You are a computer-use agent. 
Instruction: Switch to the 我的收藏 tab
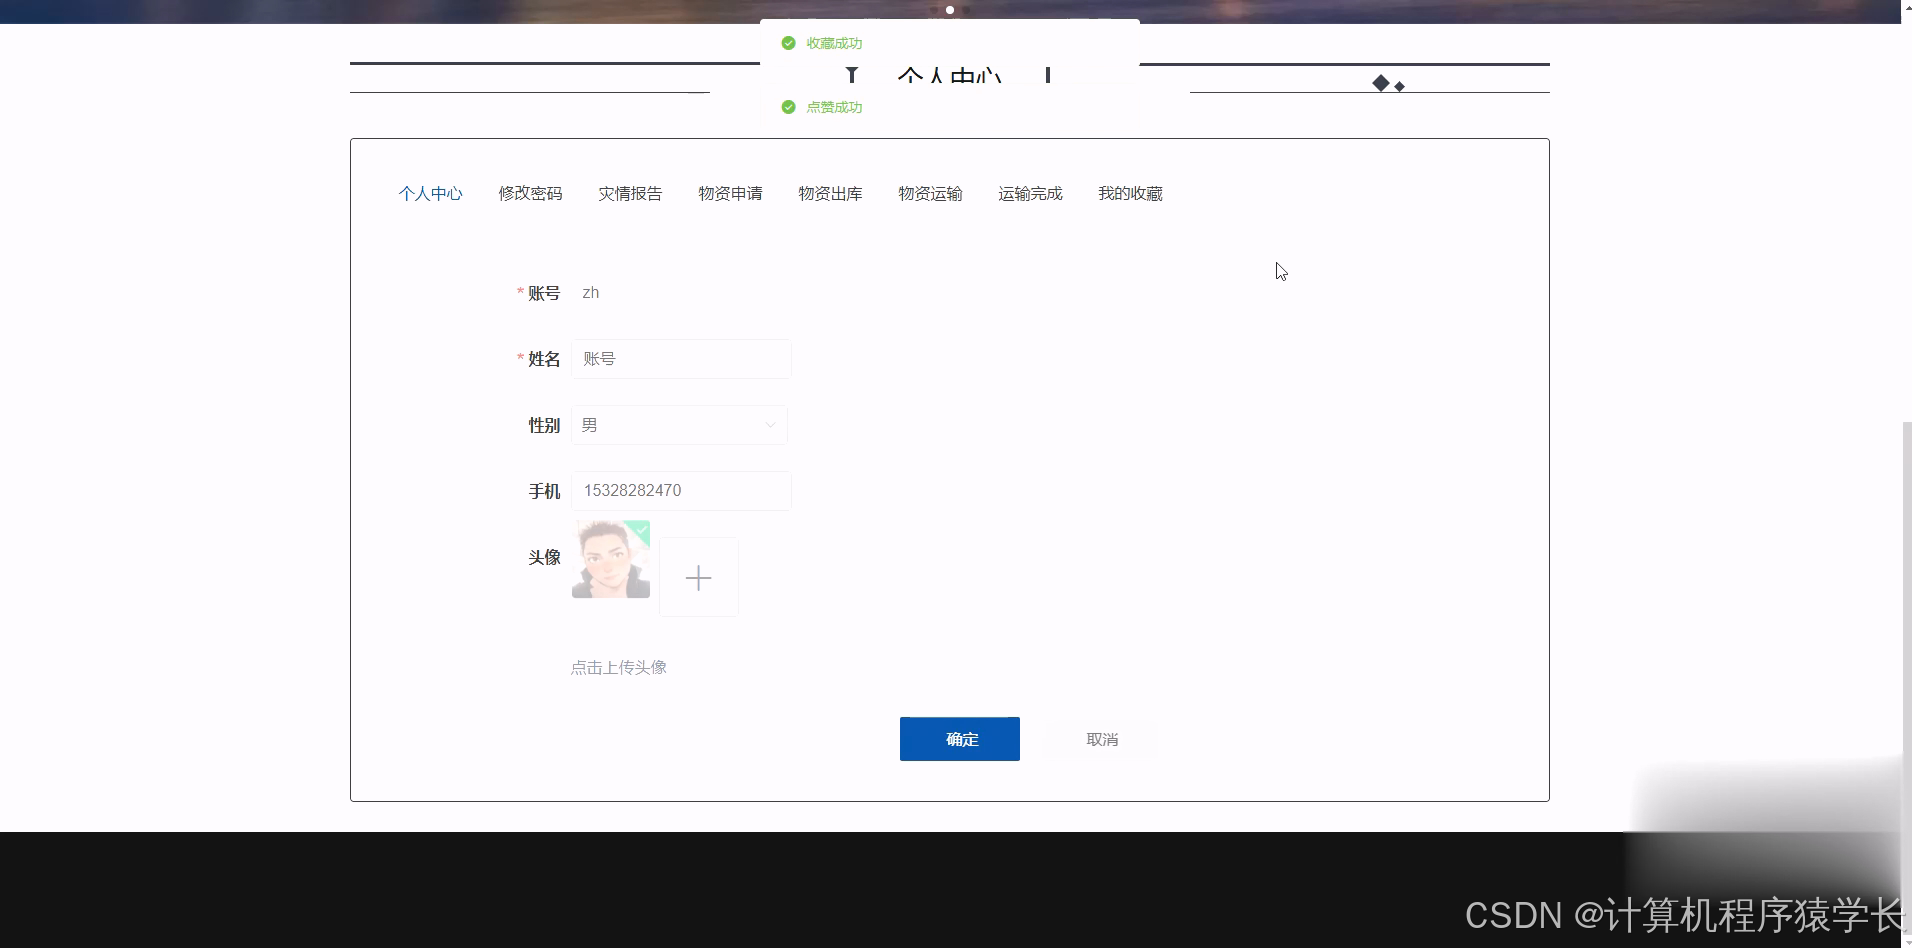pos(1130,193)
